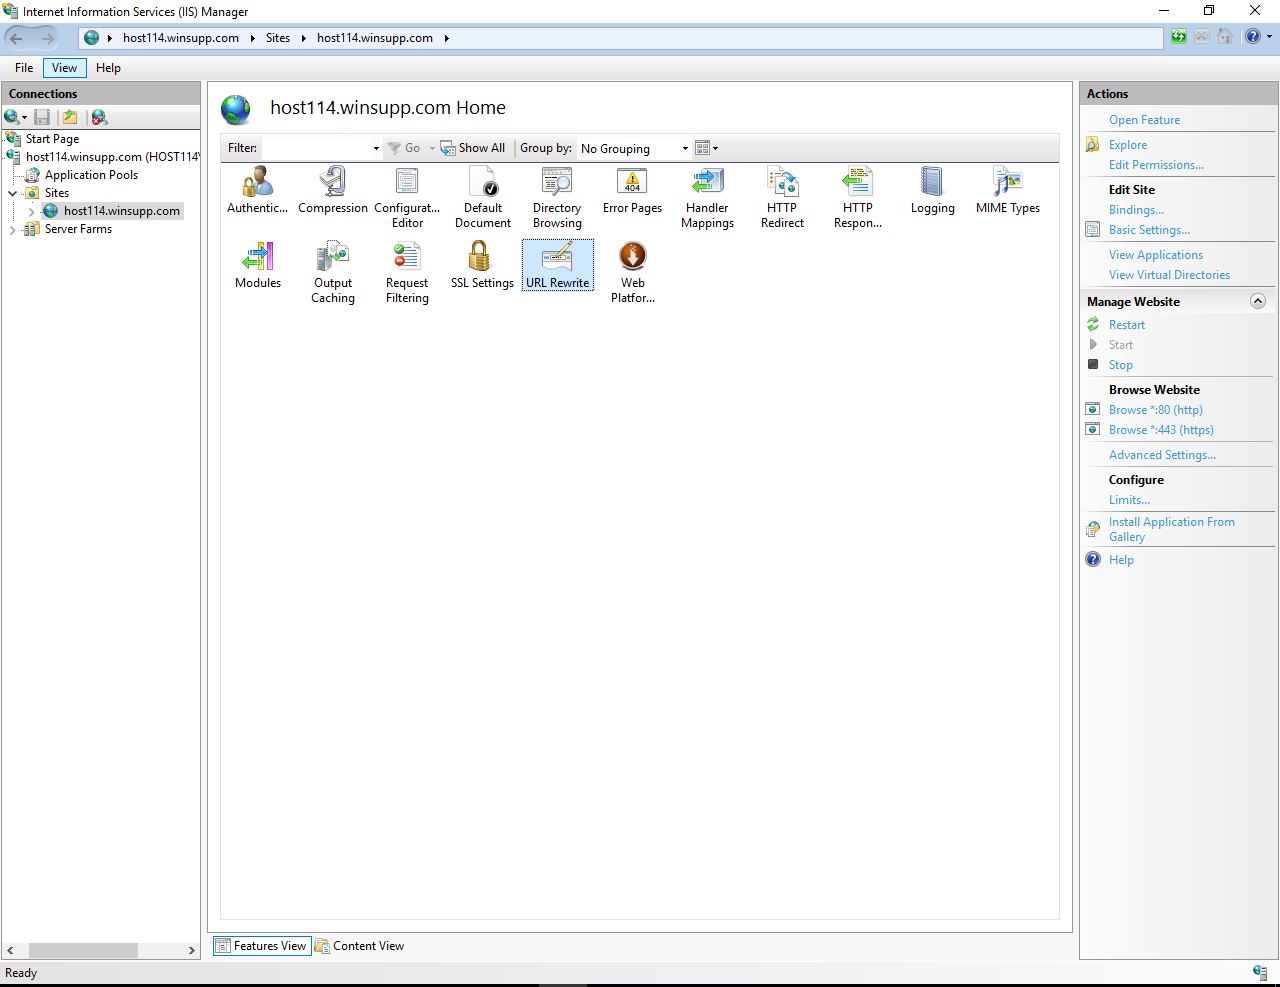1280x987 pixels.
Task: Open the Authentication feature icon
Action: 257,190
